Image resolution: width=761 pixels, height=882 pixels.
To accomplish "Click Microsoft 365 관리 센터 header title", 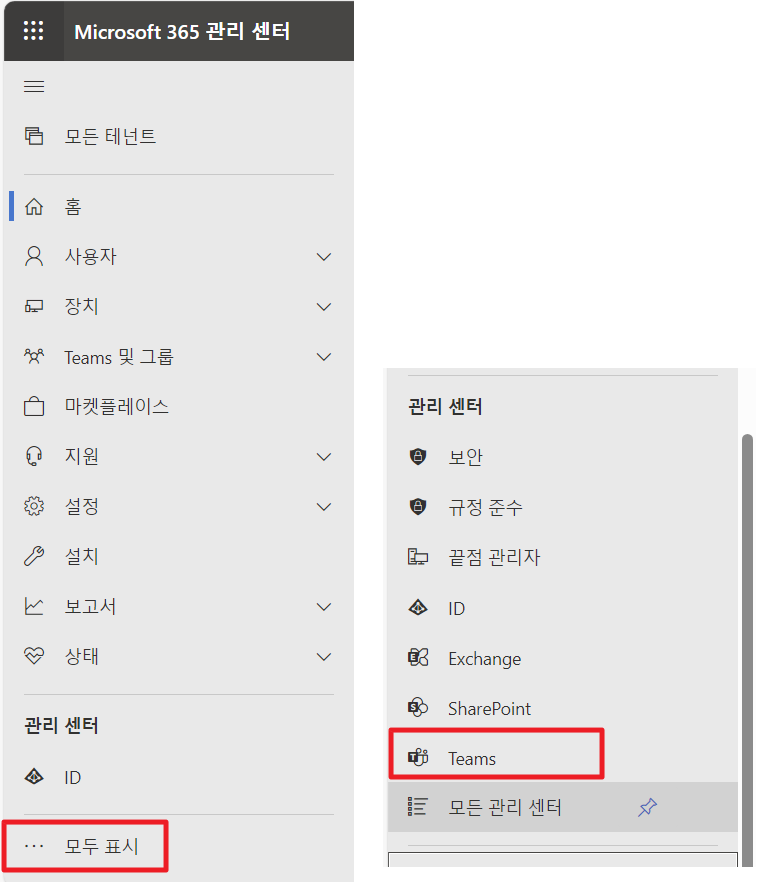I will pyautogui.click(x=182, y=32).
